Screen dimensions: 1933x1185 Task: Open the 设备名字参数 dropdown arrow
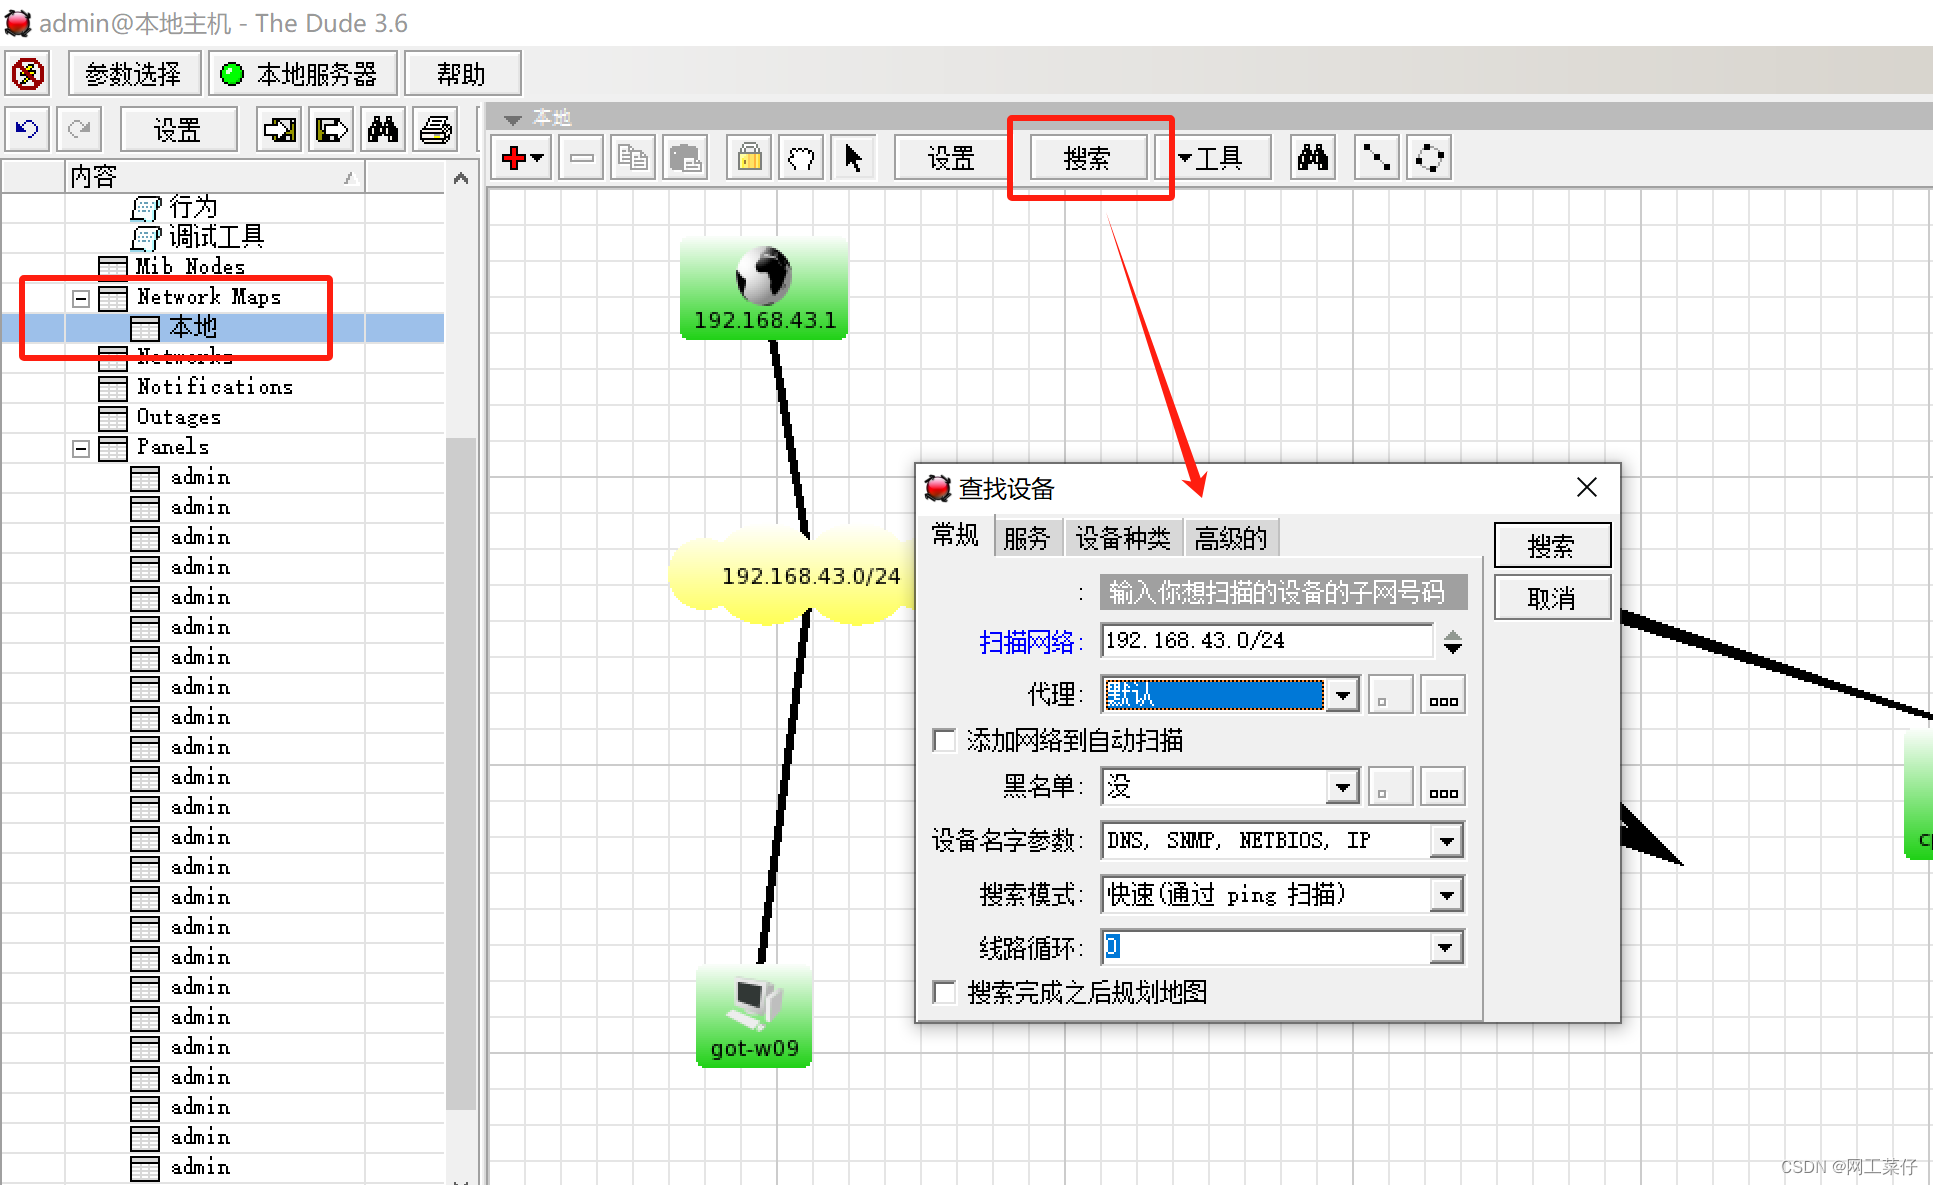1446,841
